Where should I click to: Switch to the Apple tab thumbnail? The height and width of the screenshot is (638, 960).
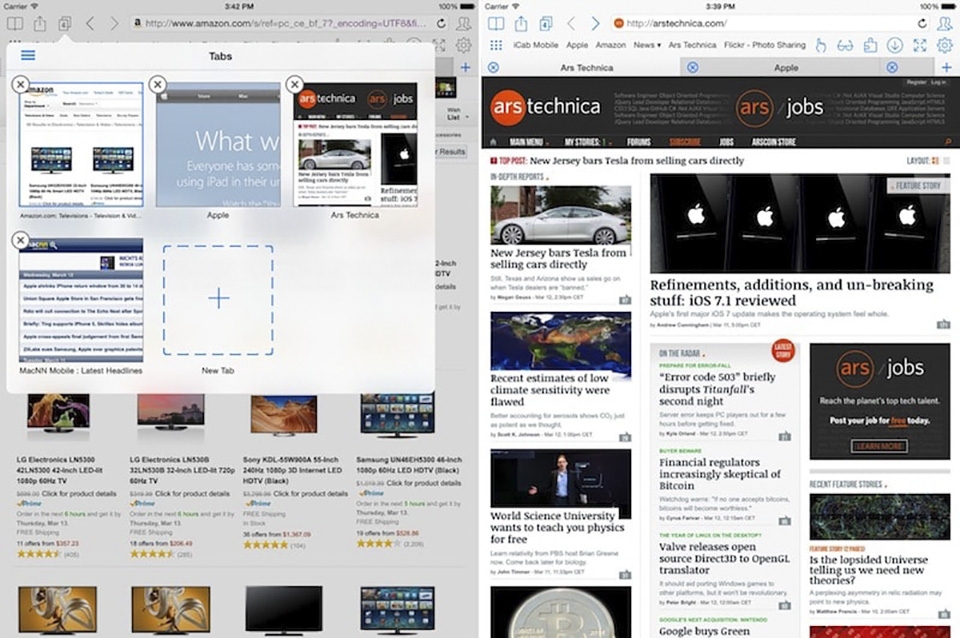[218, 144]
